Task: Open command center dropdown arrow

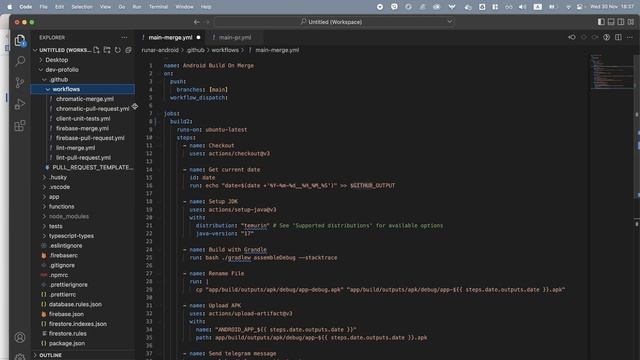Action: point(449,22)
